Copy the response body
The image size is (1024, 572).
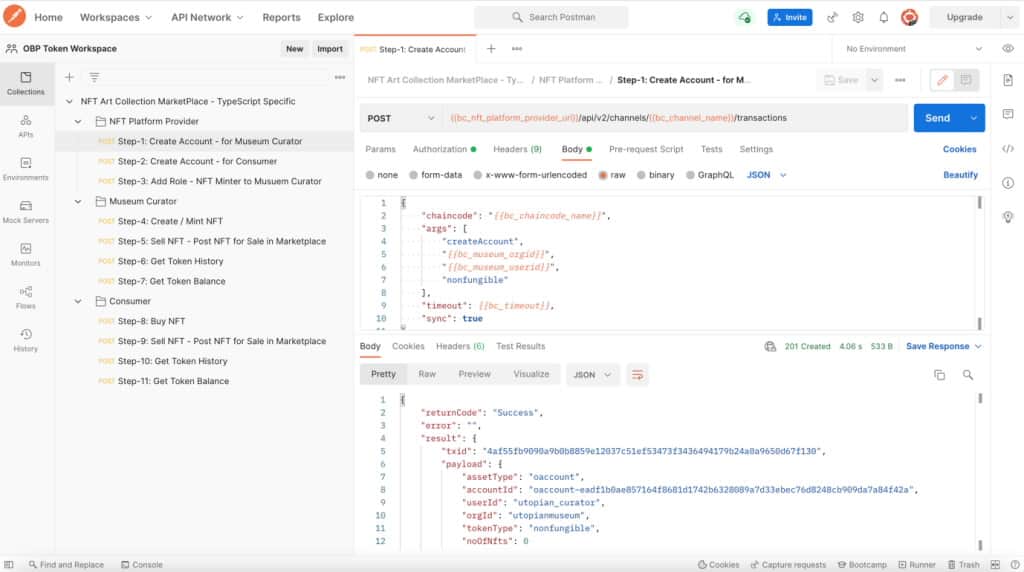[939, 375]
